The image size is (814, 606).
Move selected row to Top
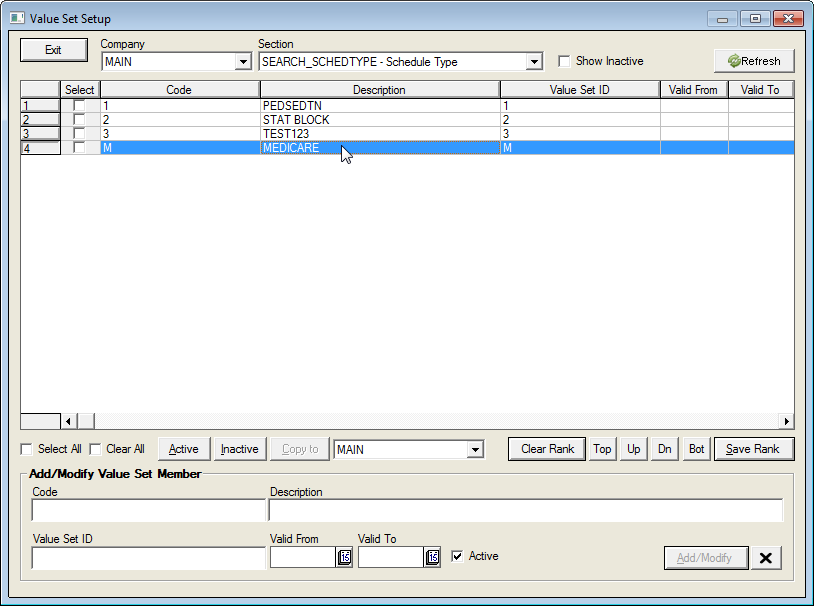(x=602, y=449)
